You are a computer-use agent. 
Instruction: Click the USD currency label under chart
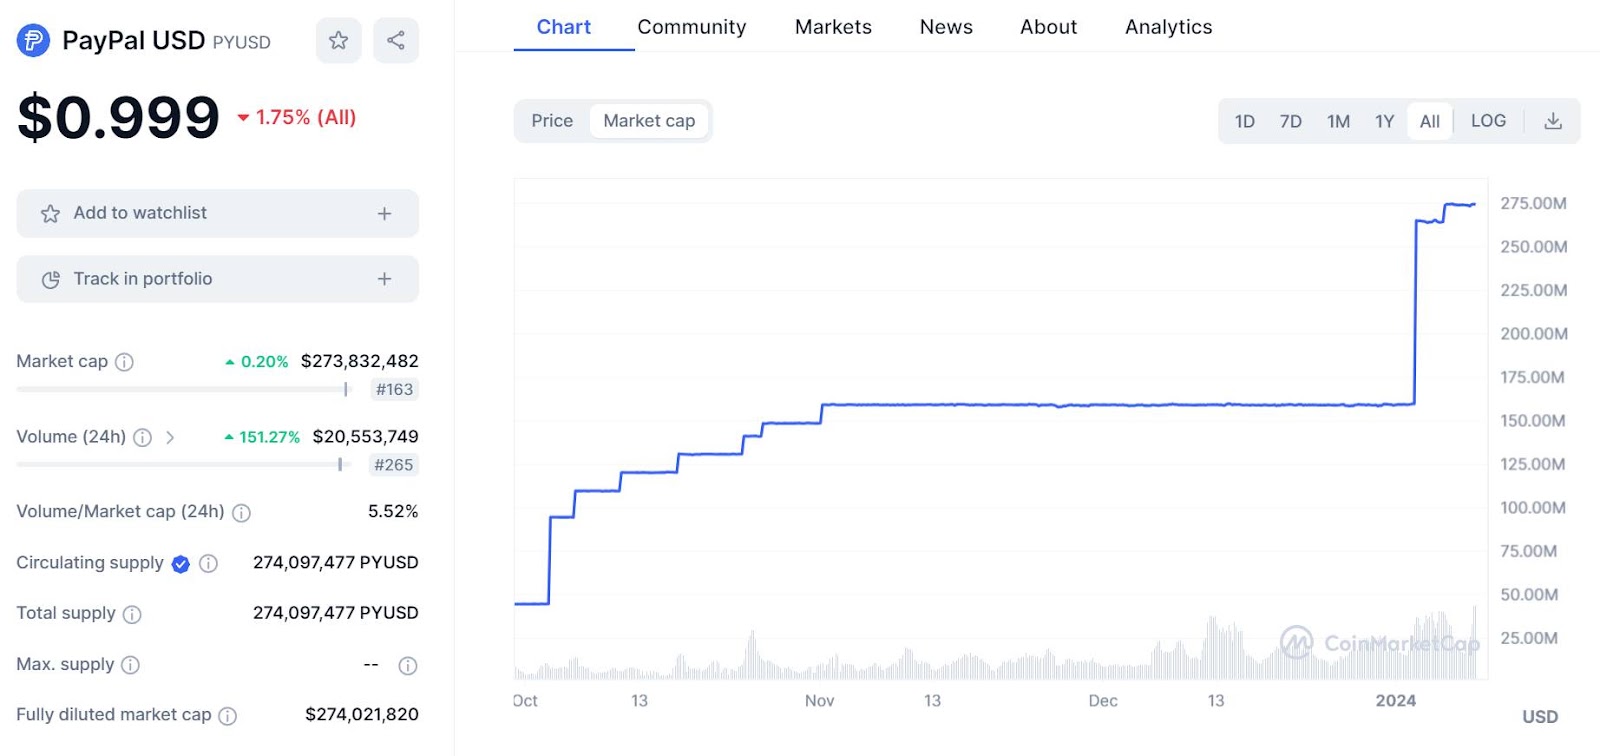click(x=1540, y=717)
